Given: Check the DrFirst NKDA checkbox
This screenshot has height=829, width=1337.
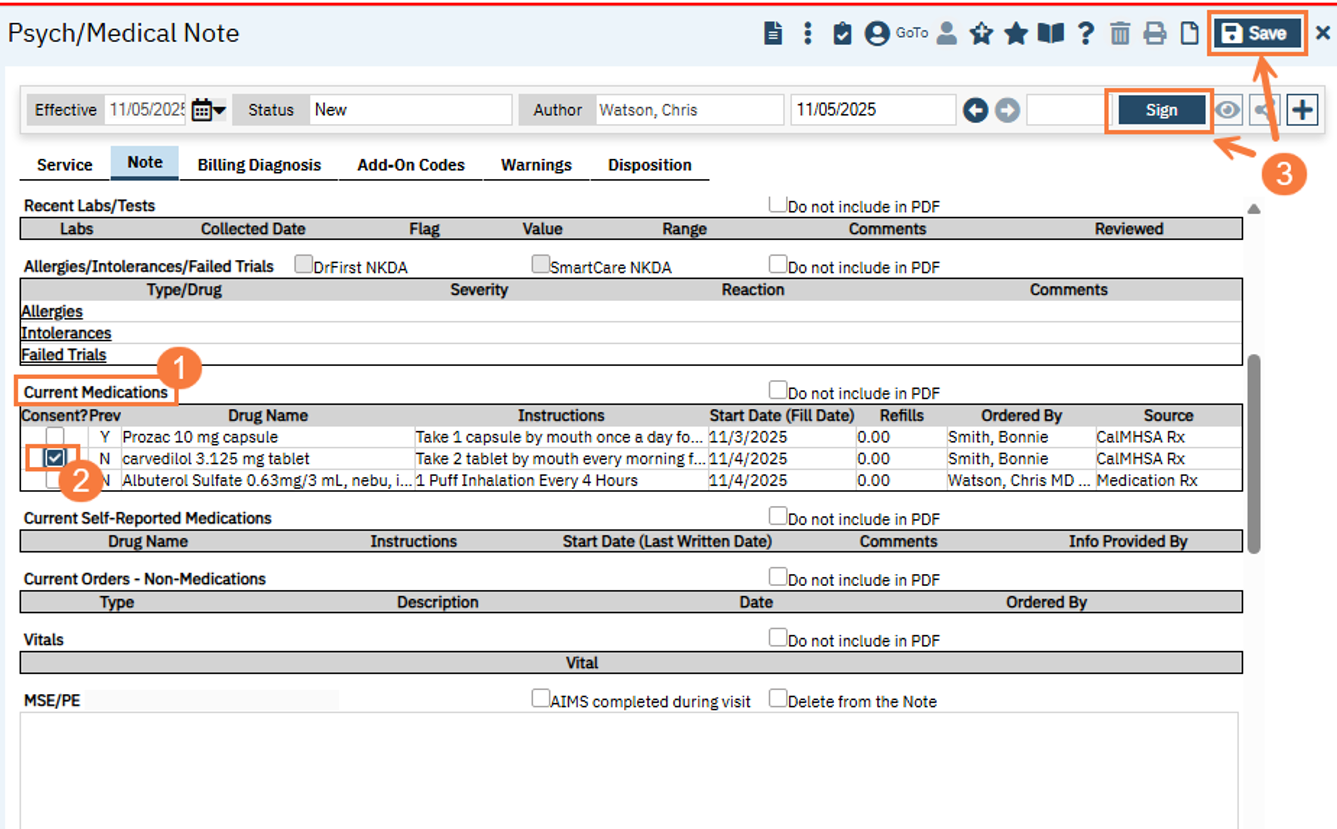Looking at the screenshot, I should pos(304,265).
